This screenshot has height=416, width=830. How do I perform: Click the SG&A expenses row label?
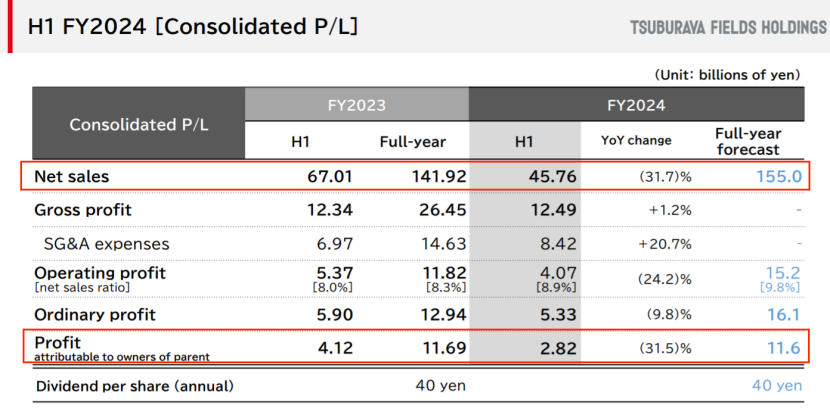pyautogui.click(x=106, y=243)
